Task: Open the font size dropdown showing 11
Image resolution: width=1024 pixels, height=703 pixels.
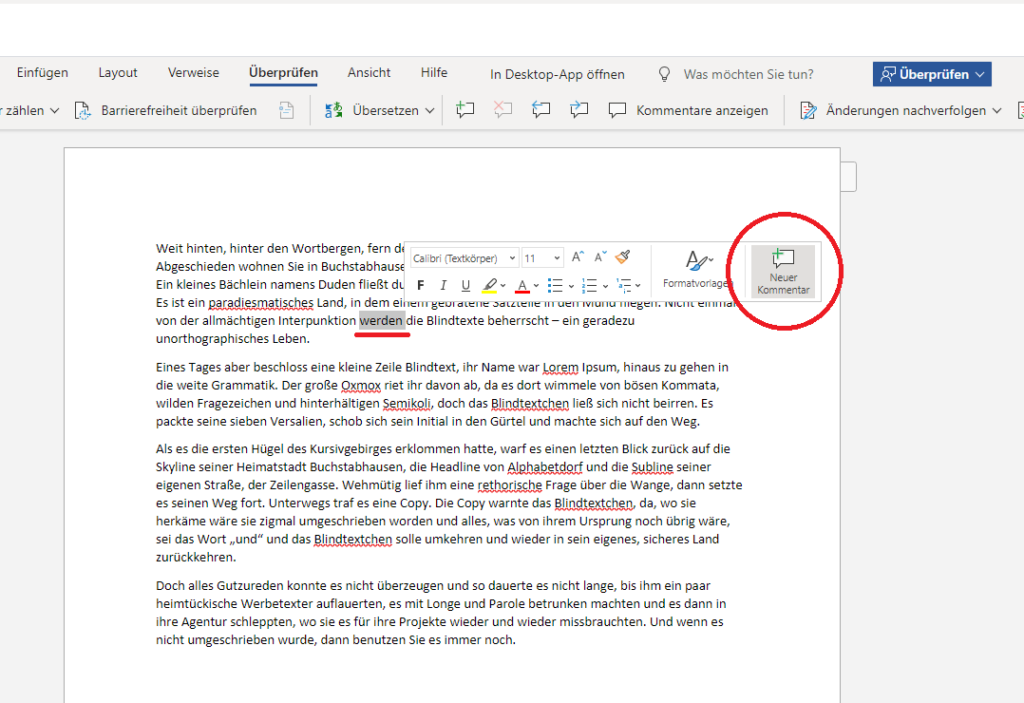Action: [x=543, y=258]
